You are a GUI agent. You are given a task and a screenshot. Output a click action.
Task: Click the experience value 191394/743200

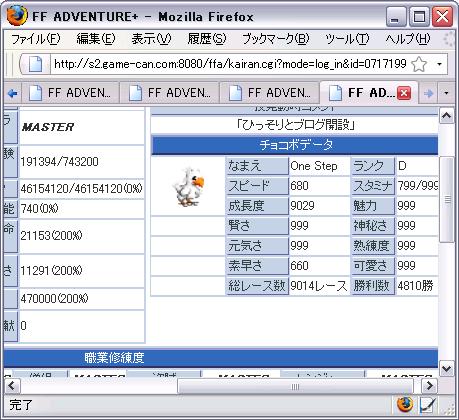tap(60, 162)
